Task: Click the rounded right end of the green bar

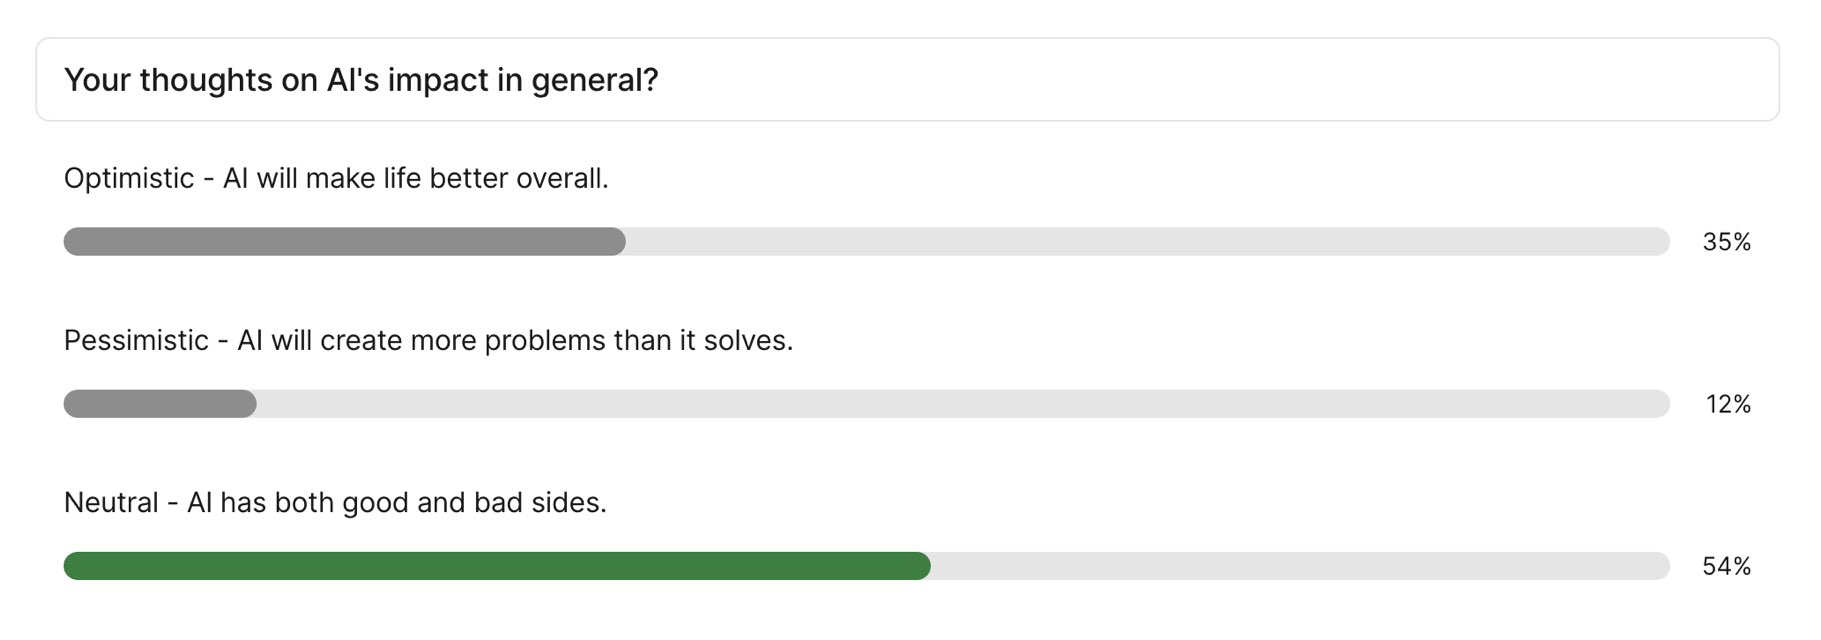Action: click(922, 566)
